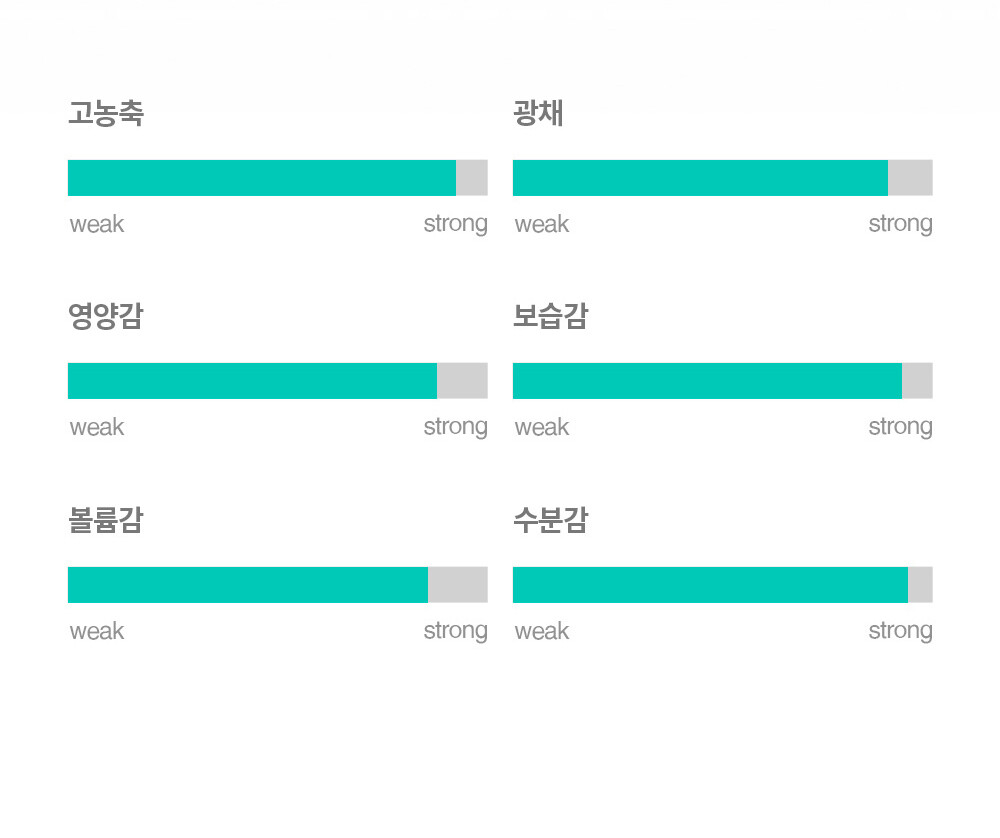Click the teal fill of 보습감 bar
This screenshot has width=1000, height=838.
click(707, 381)
